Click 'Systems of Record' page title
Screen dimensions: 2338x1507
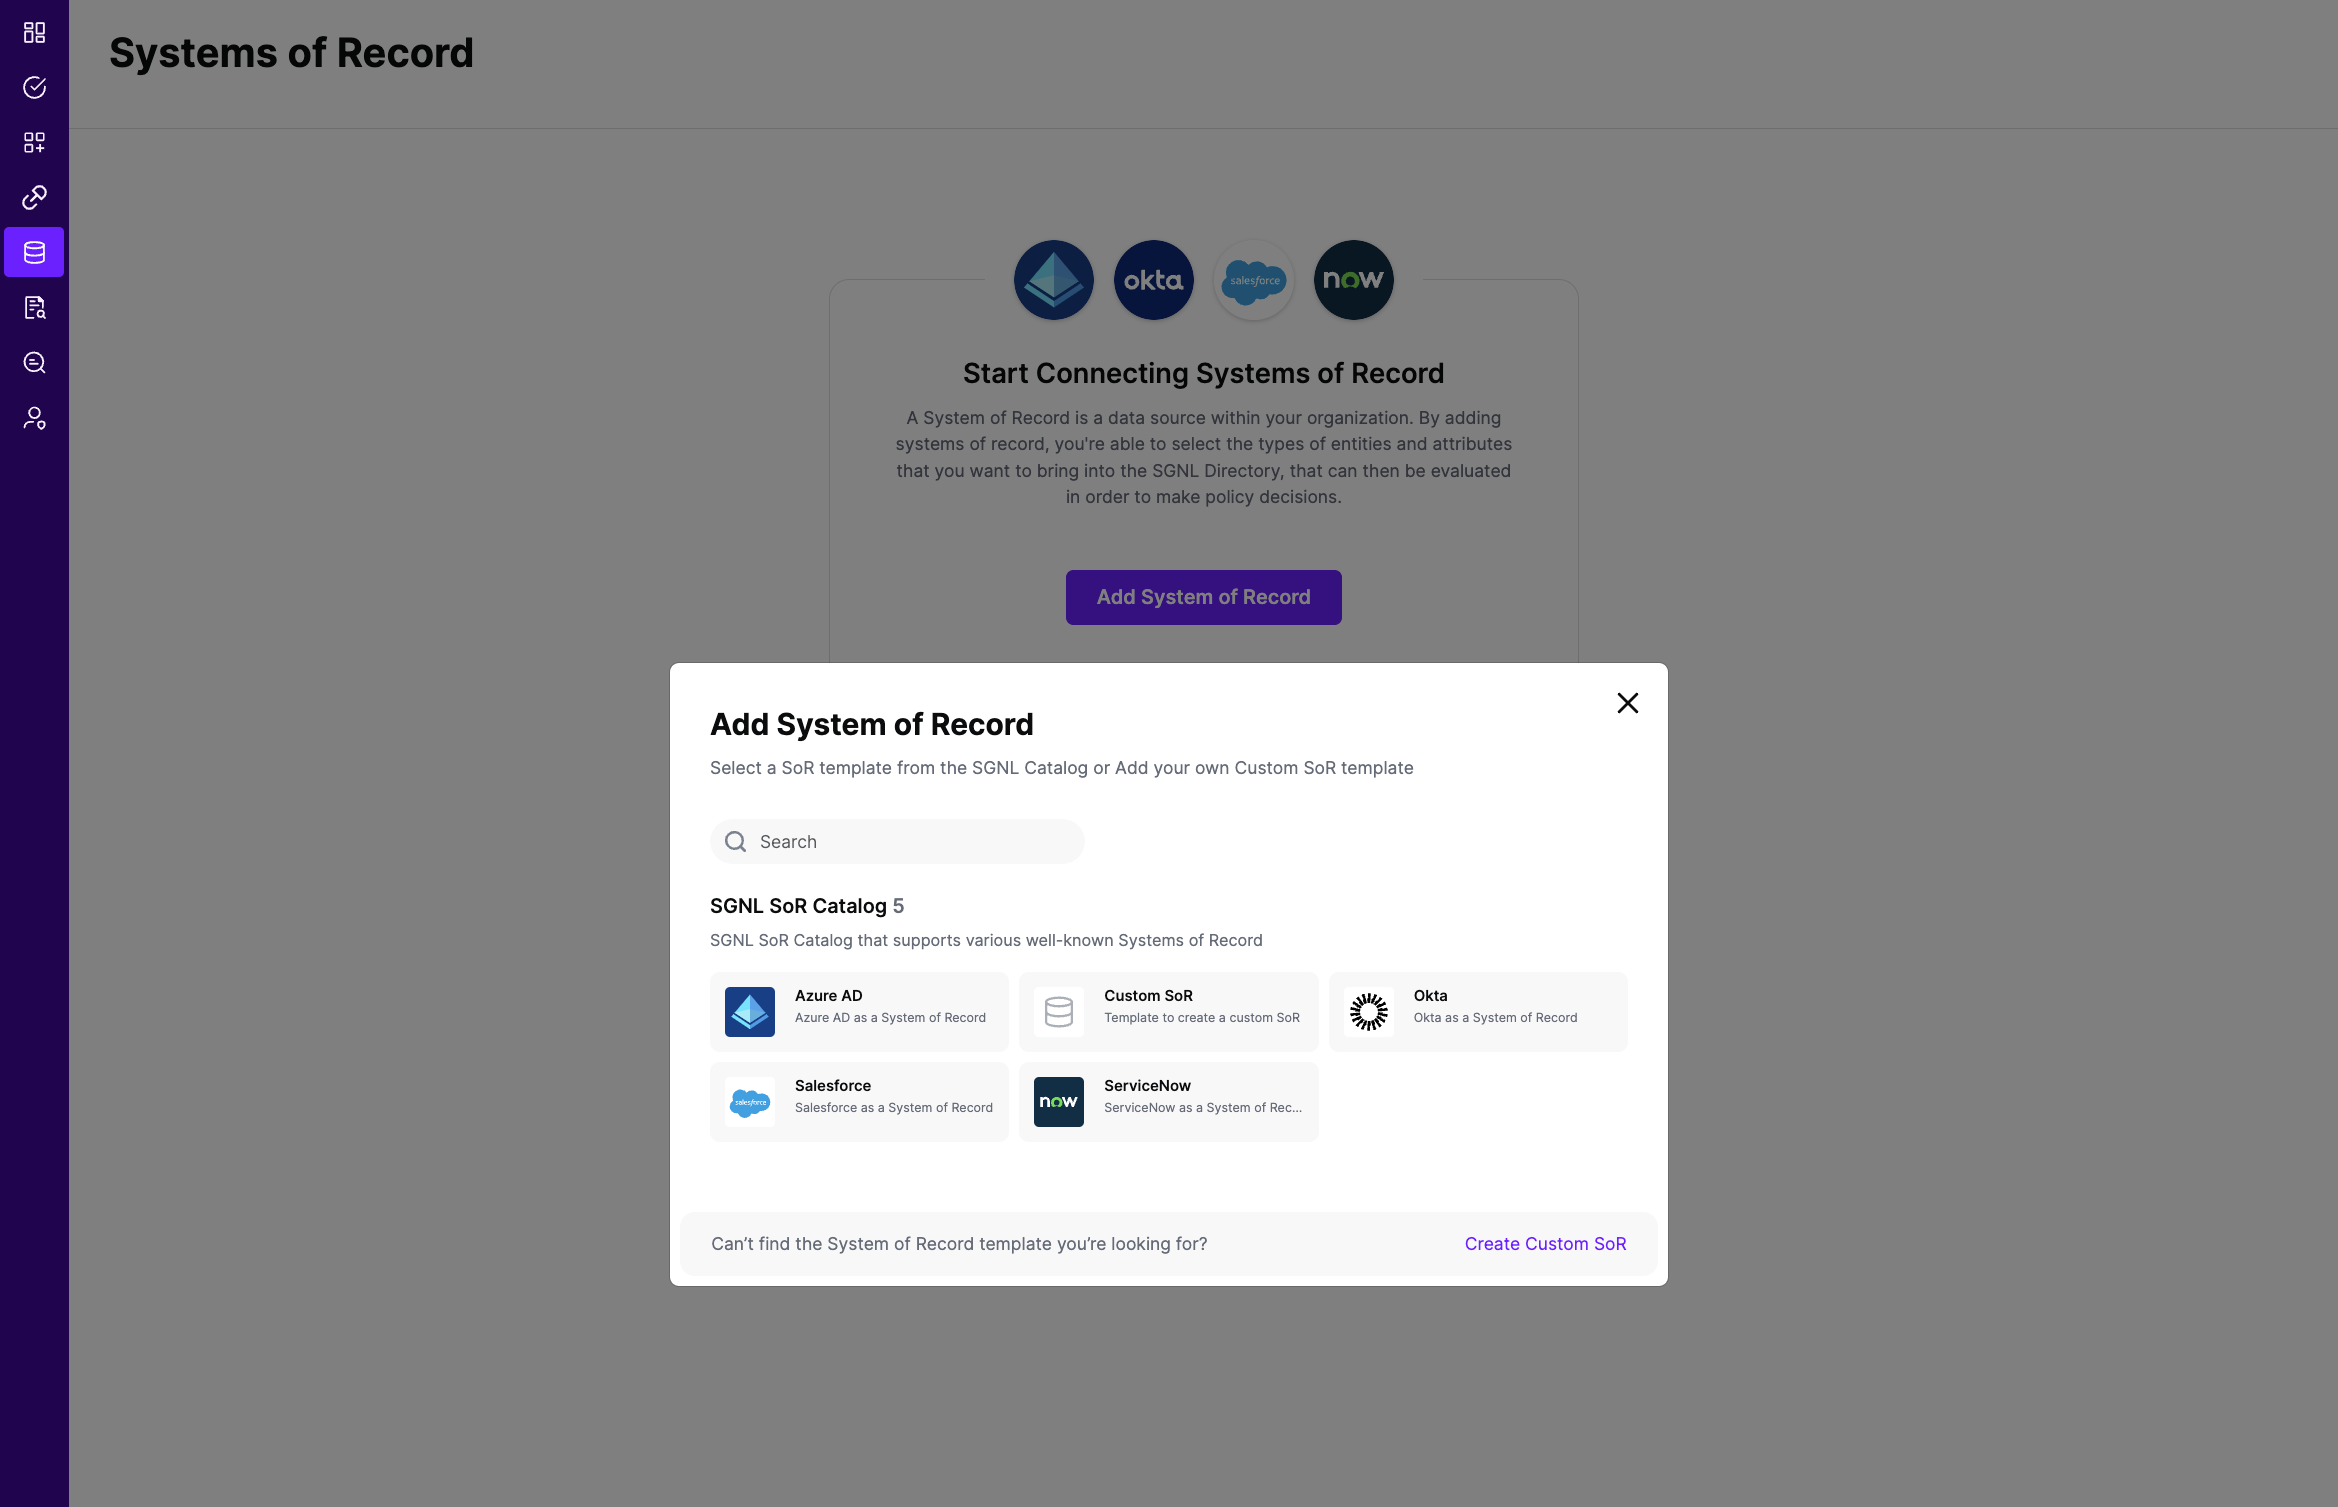[x=291, y=53]
